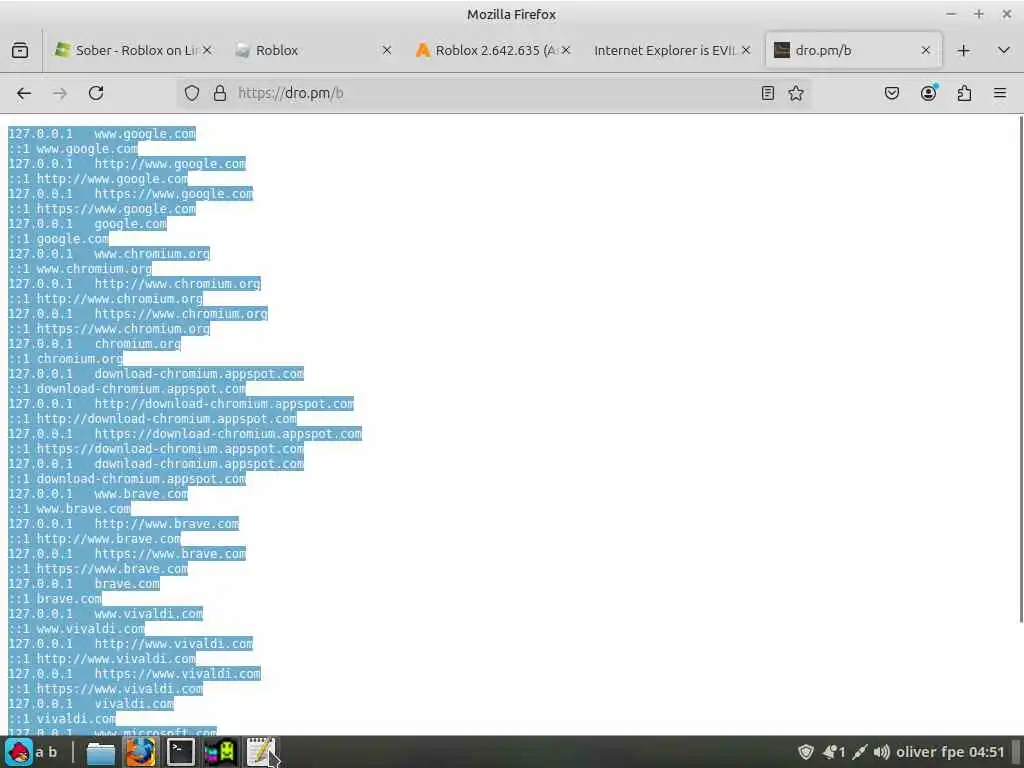This screenshot has width=1024, height=768.
Task: Open the pixel monster taskbar app icon
Action: tap(220, 752)
